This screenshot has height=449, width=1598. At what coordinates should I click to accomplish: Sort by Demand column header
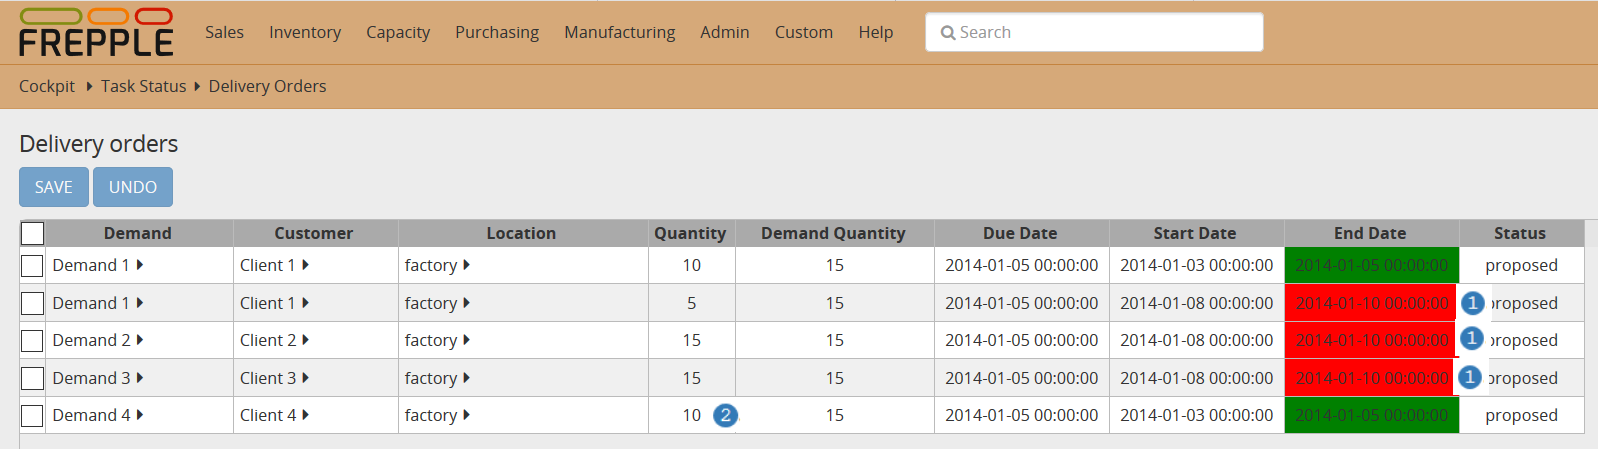pos(138,233)
